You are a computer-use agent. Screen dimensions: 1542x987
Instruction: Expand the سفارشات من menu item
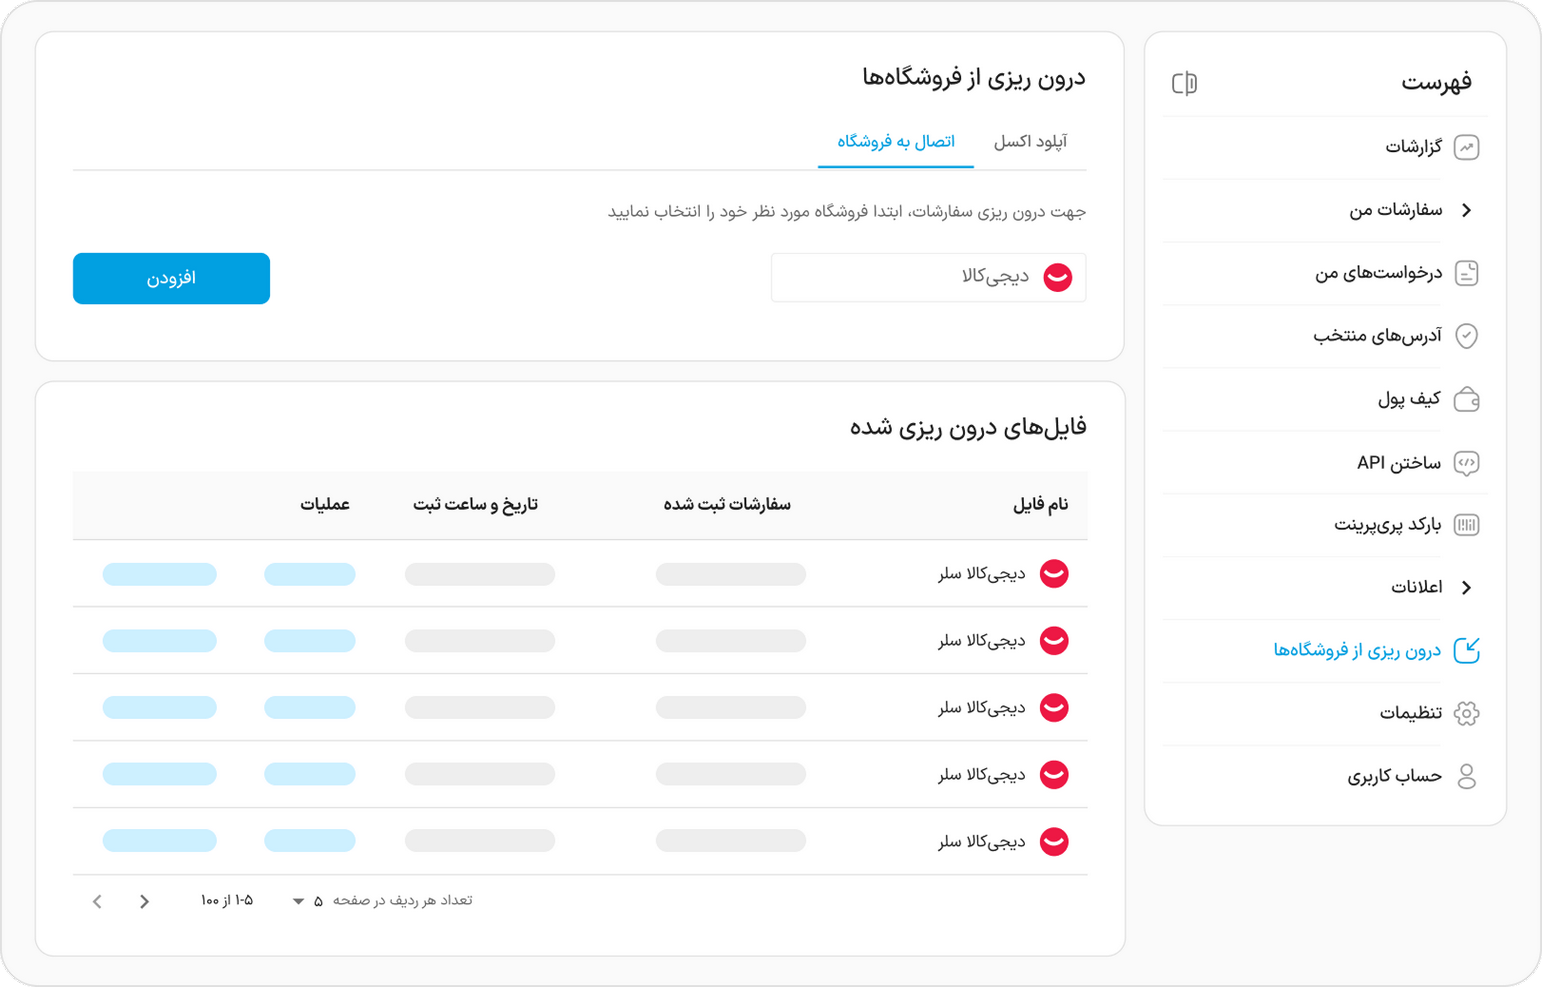point(1468,210)
